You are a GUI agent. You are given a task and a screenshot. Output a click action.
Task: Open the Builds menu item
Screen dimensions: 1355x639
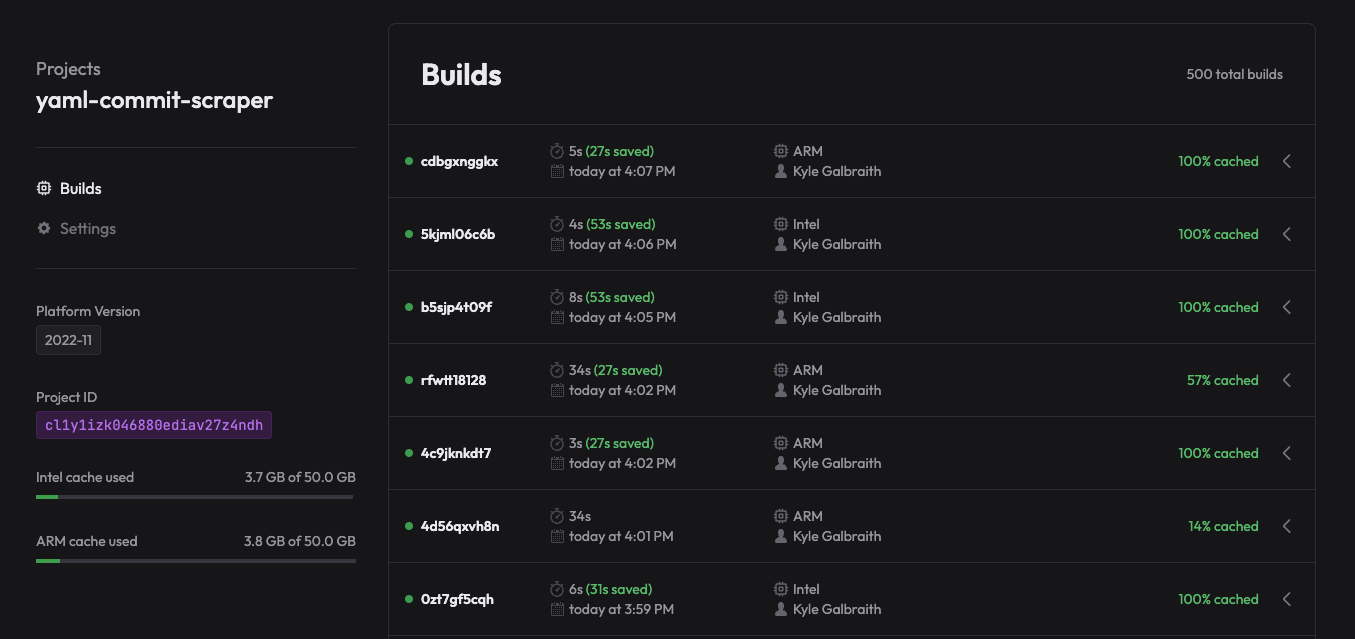pos(80,188)
